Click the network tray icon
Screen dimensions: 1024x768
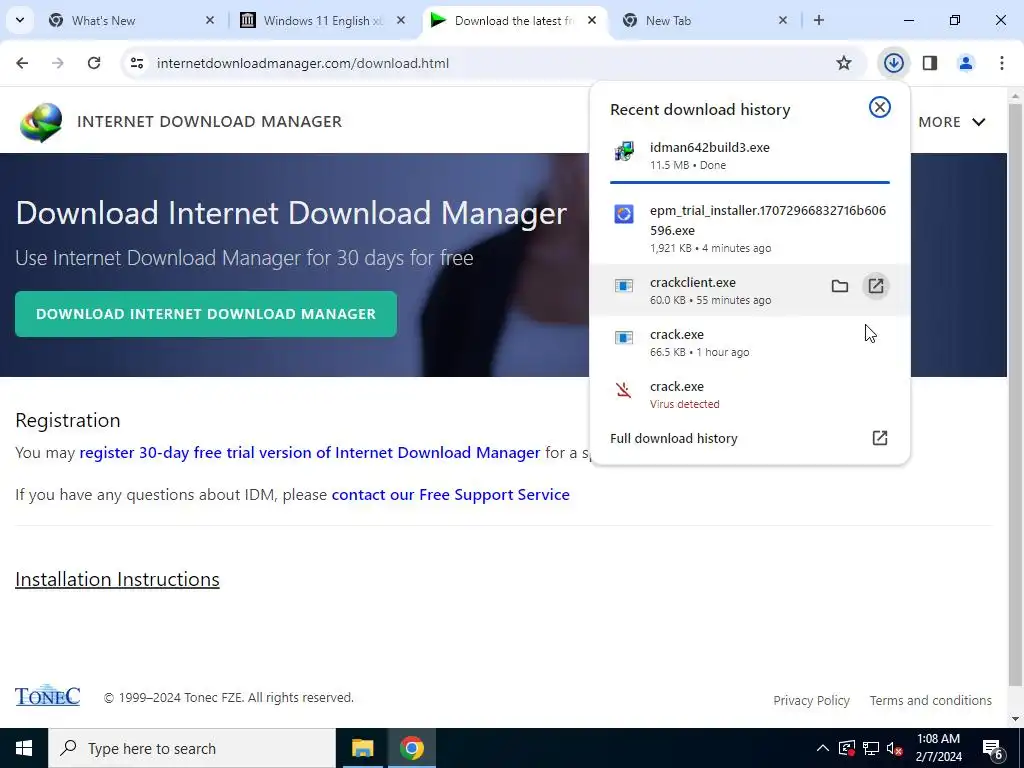(x=871, y=748)
